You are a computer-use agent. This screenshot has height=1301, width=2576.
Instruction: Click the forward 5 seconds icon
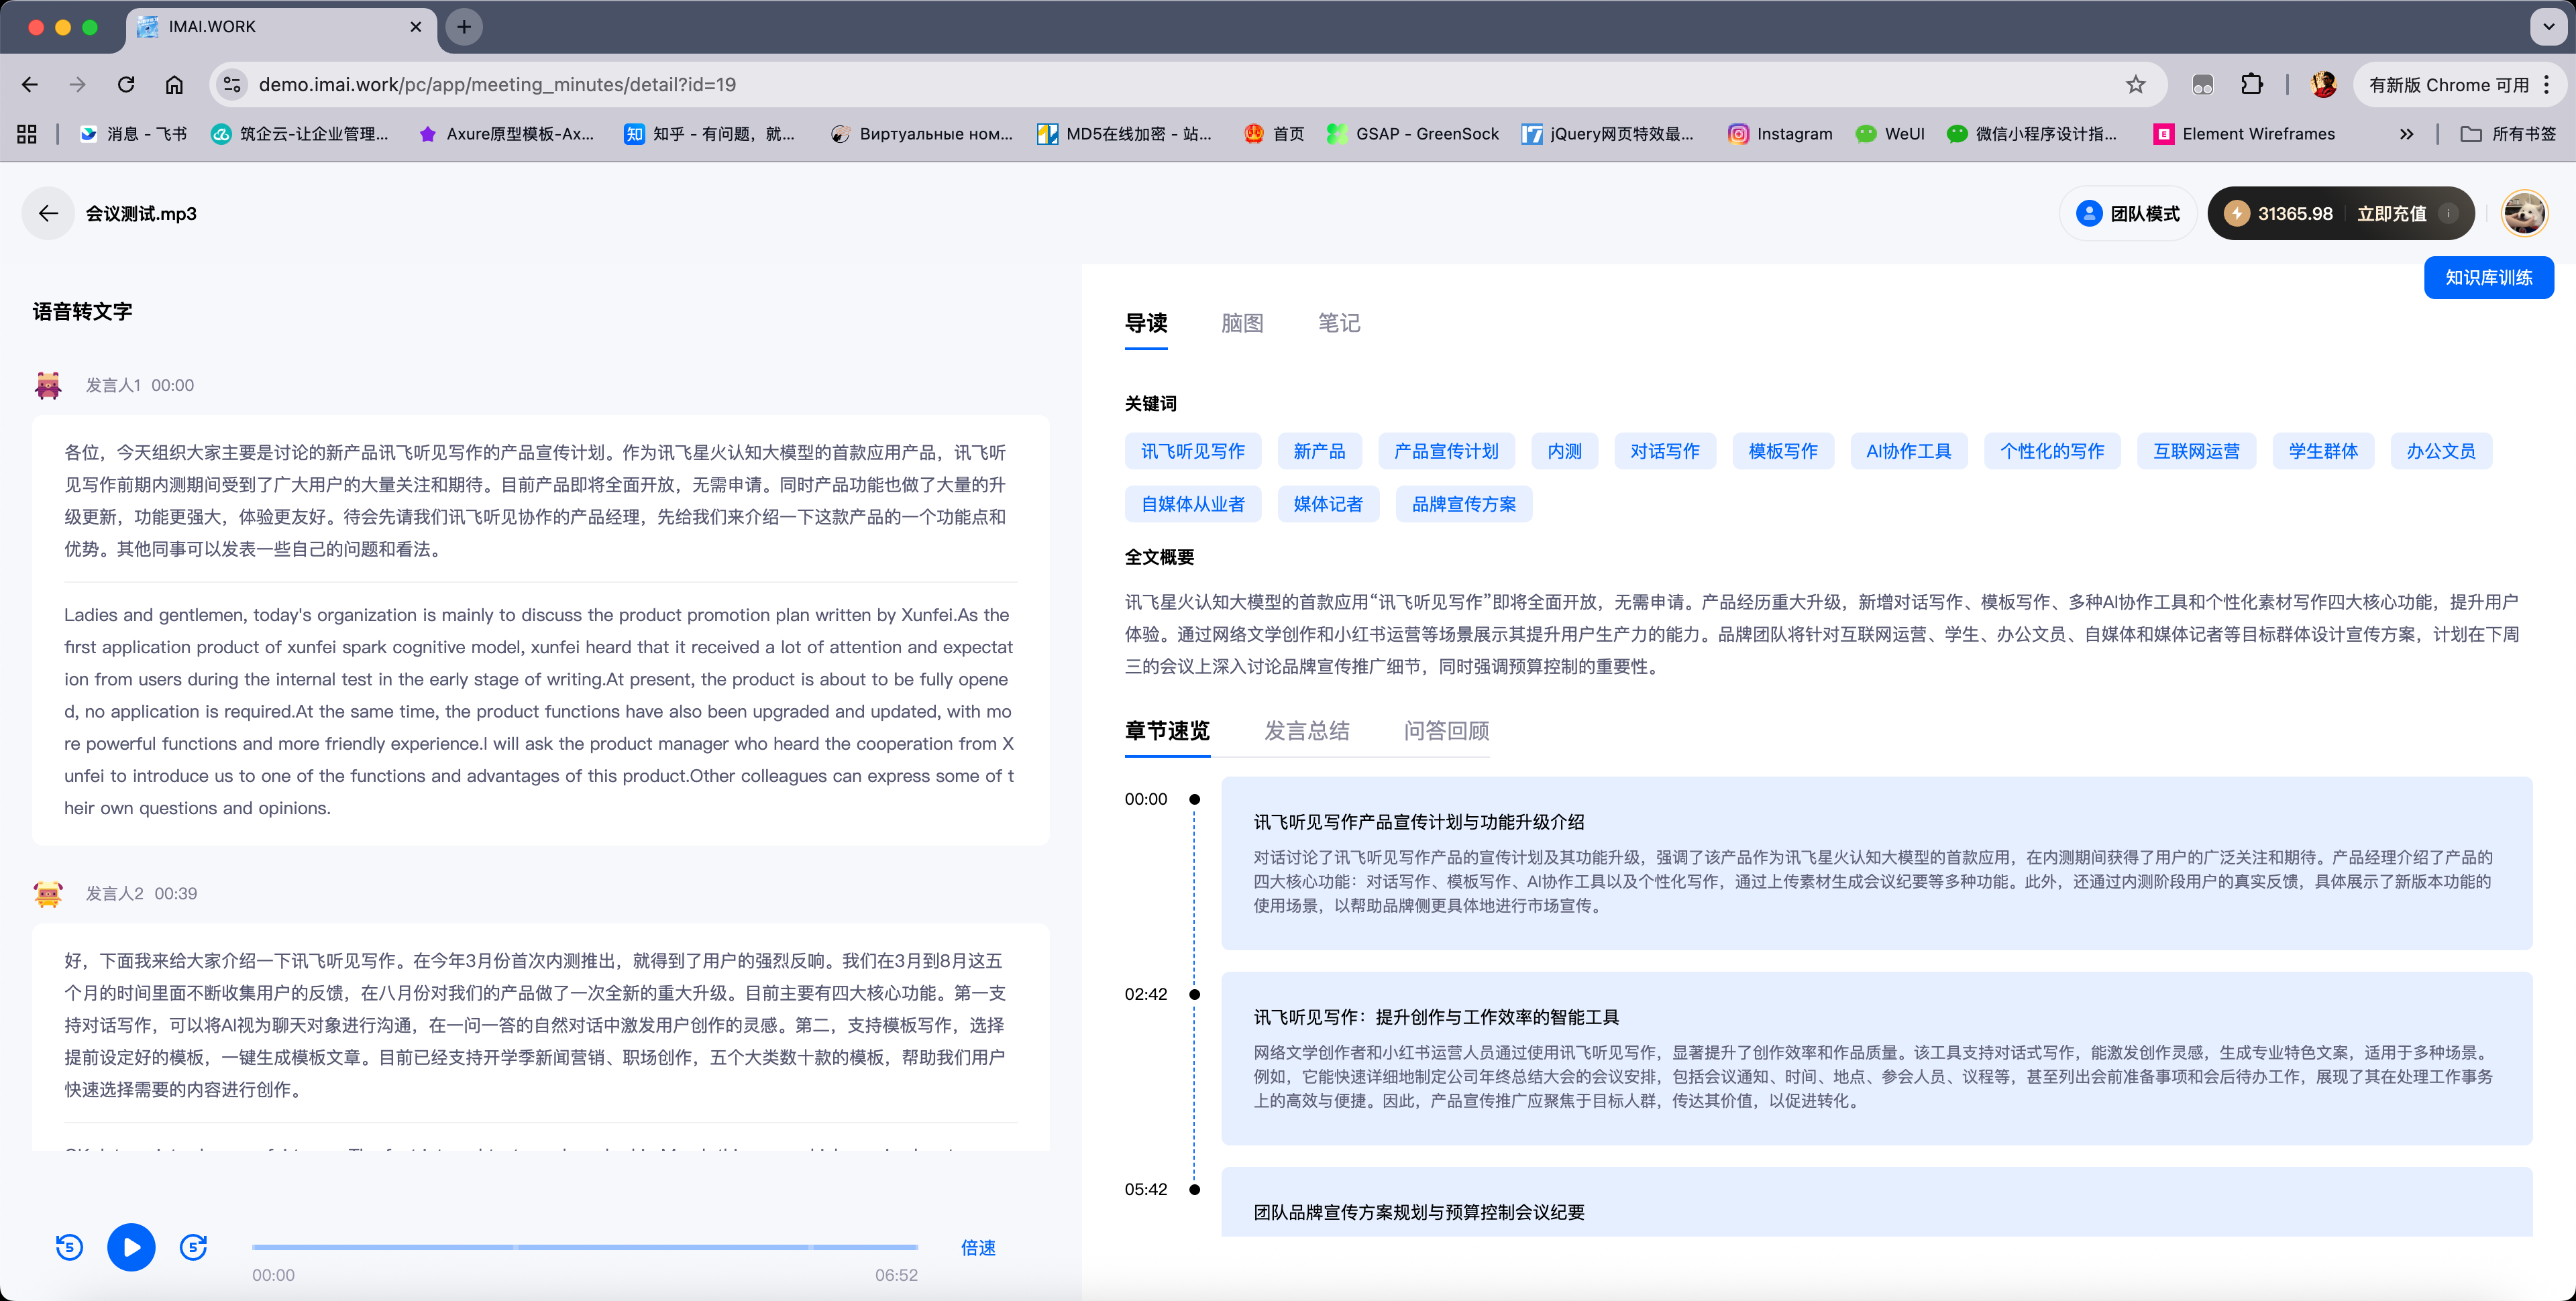tap(192, 1247)
